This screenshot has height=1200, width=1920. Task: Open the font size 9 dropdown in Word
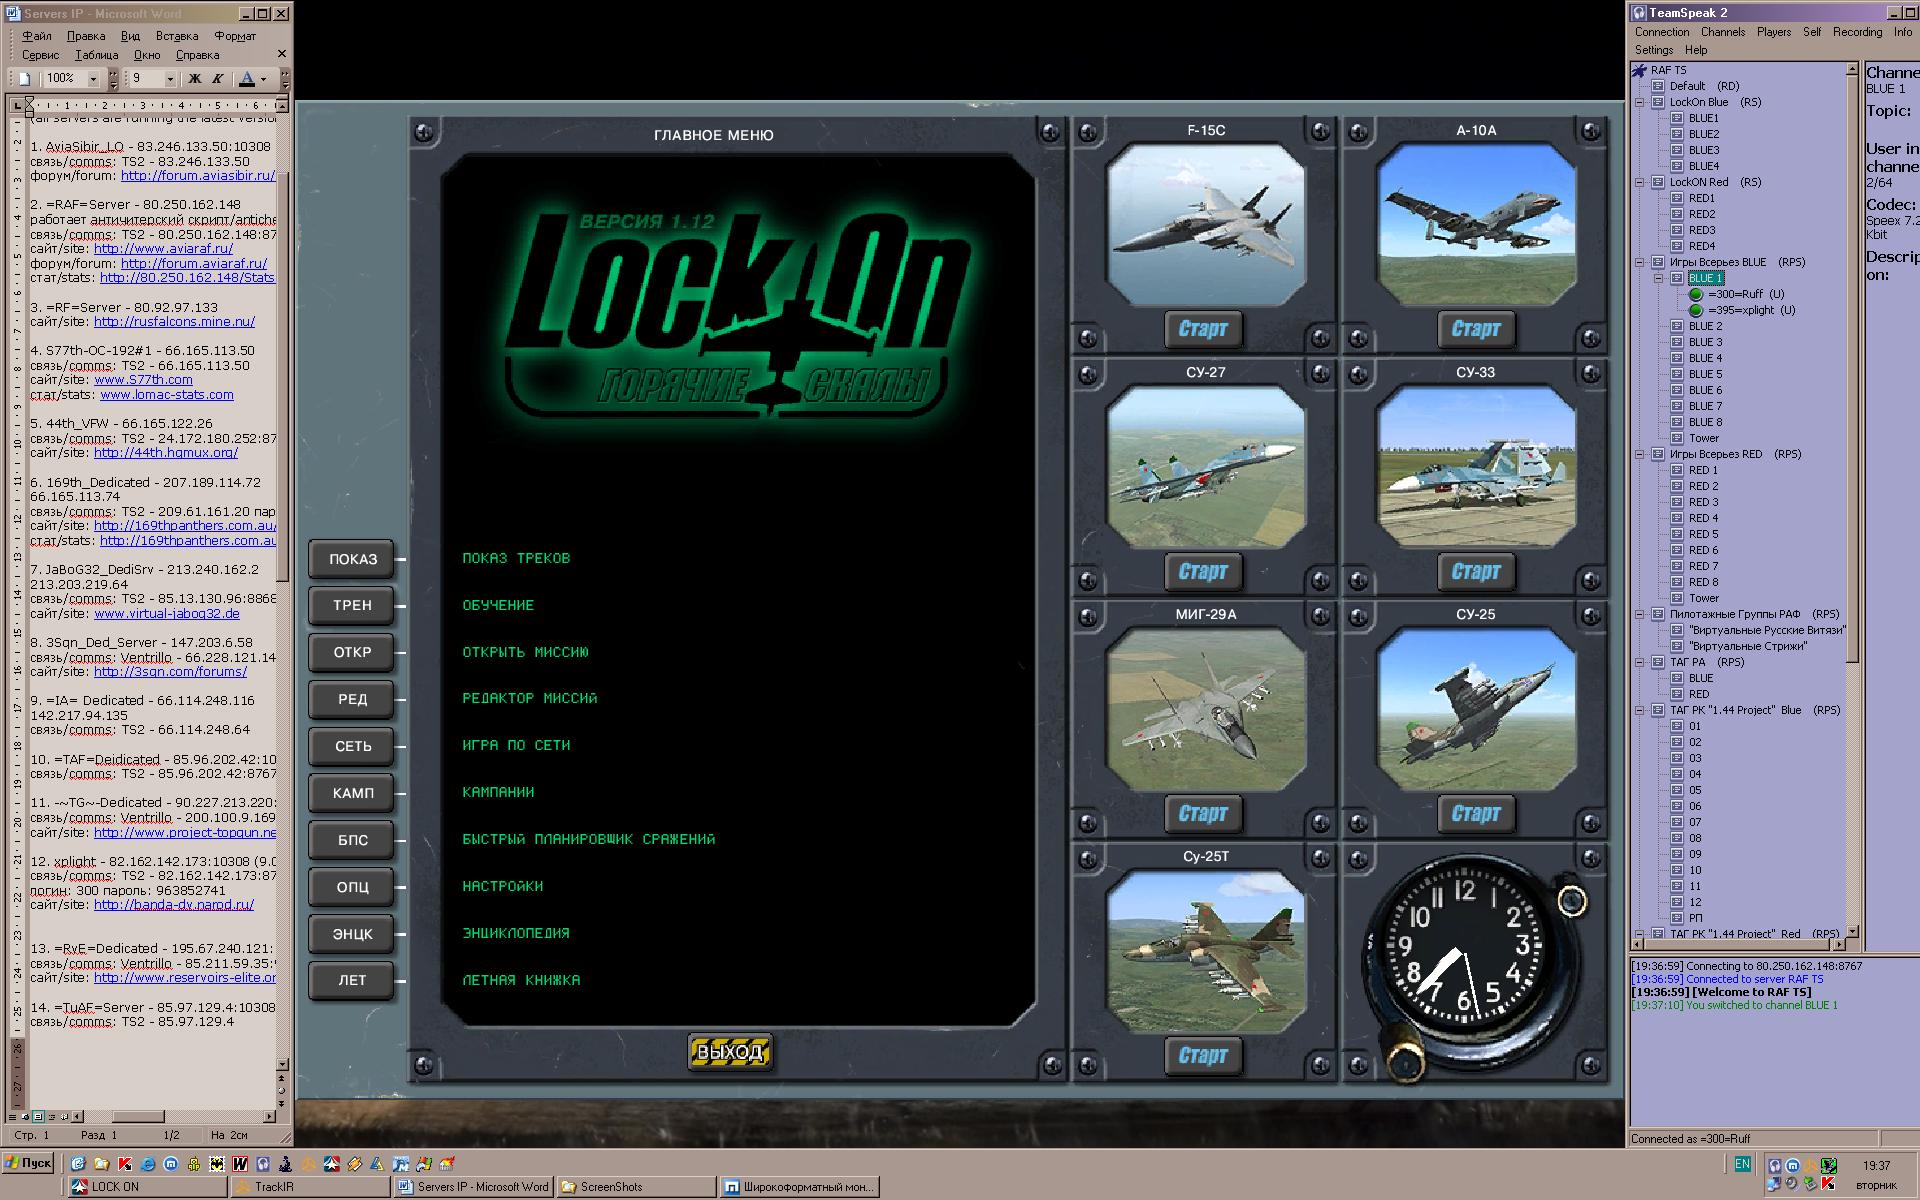[171, 78]
